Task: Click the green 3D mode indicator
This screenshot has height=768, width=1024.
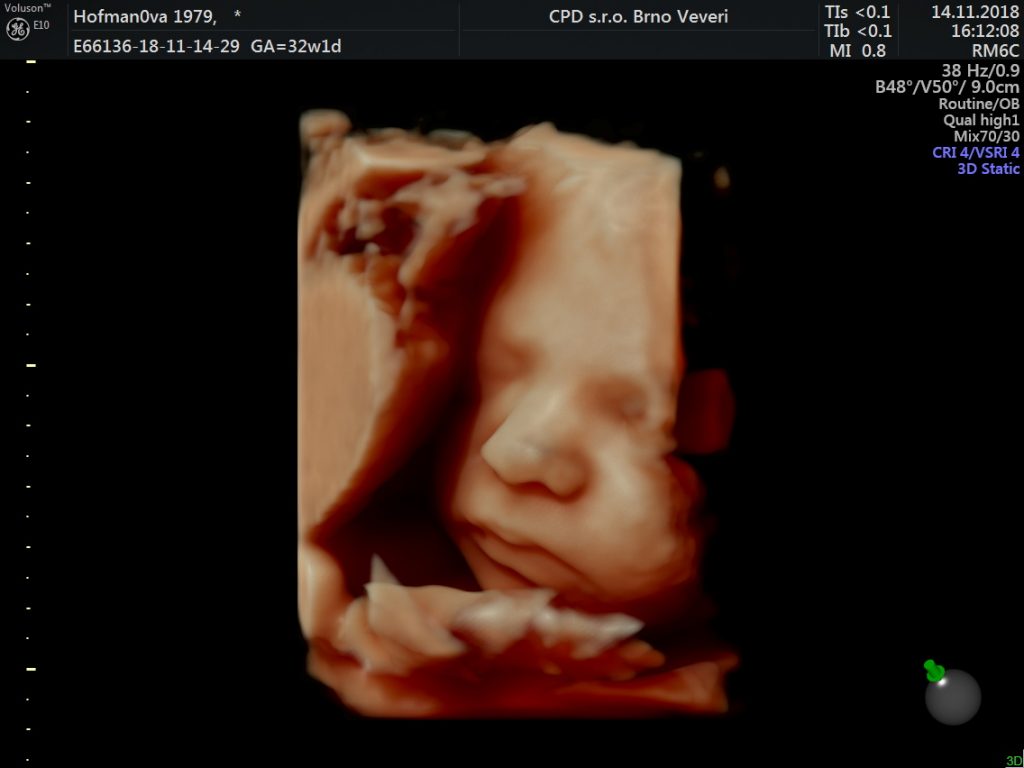Action: (1015, 761)
